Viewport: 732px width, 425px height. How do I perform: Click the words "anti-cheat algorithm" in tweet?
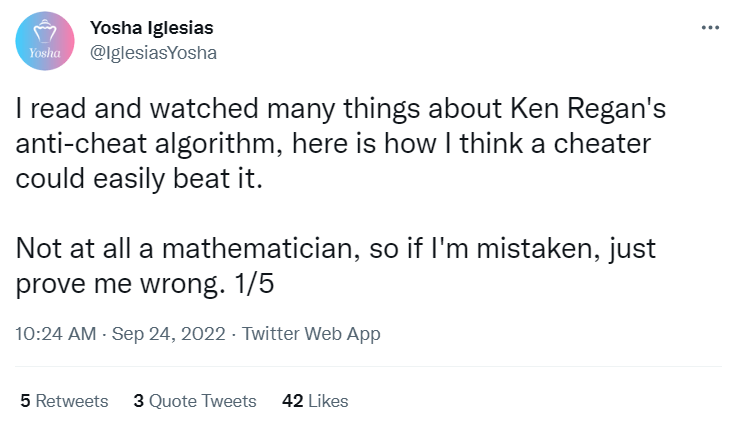click(x=149, y=143)
